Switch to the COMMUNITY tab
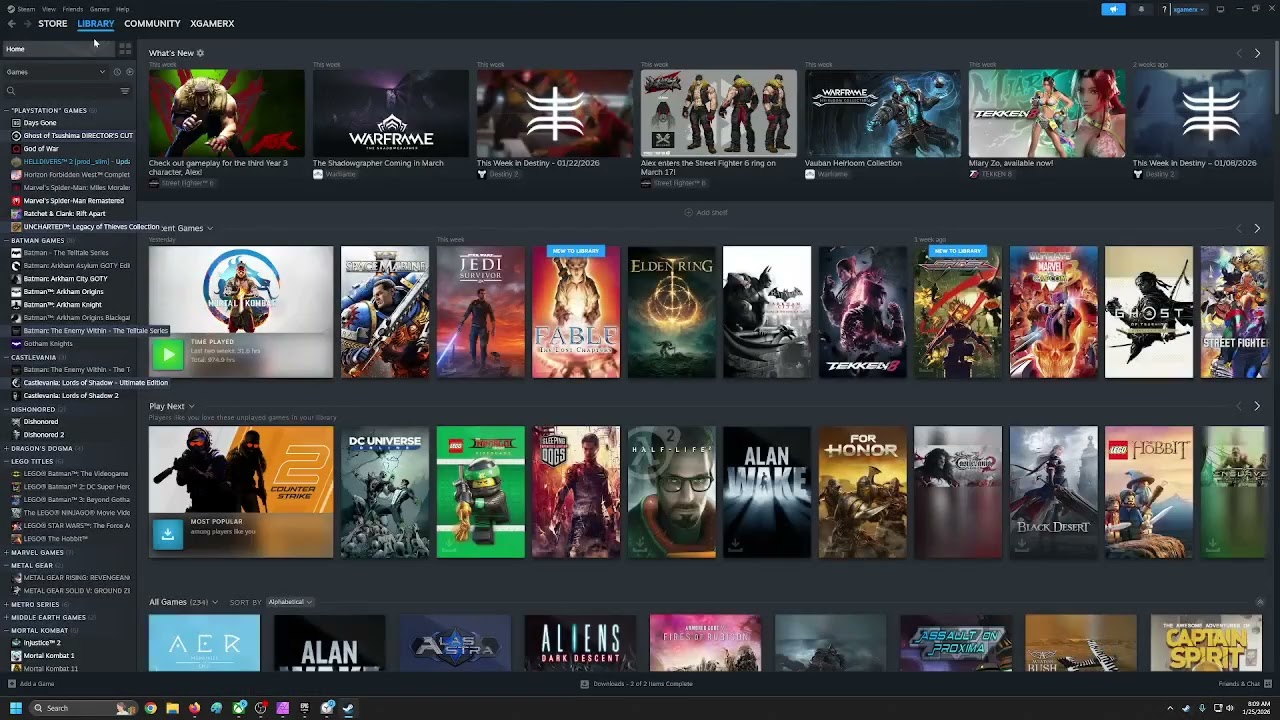 (x=152, y=23)
